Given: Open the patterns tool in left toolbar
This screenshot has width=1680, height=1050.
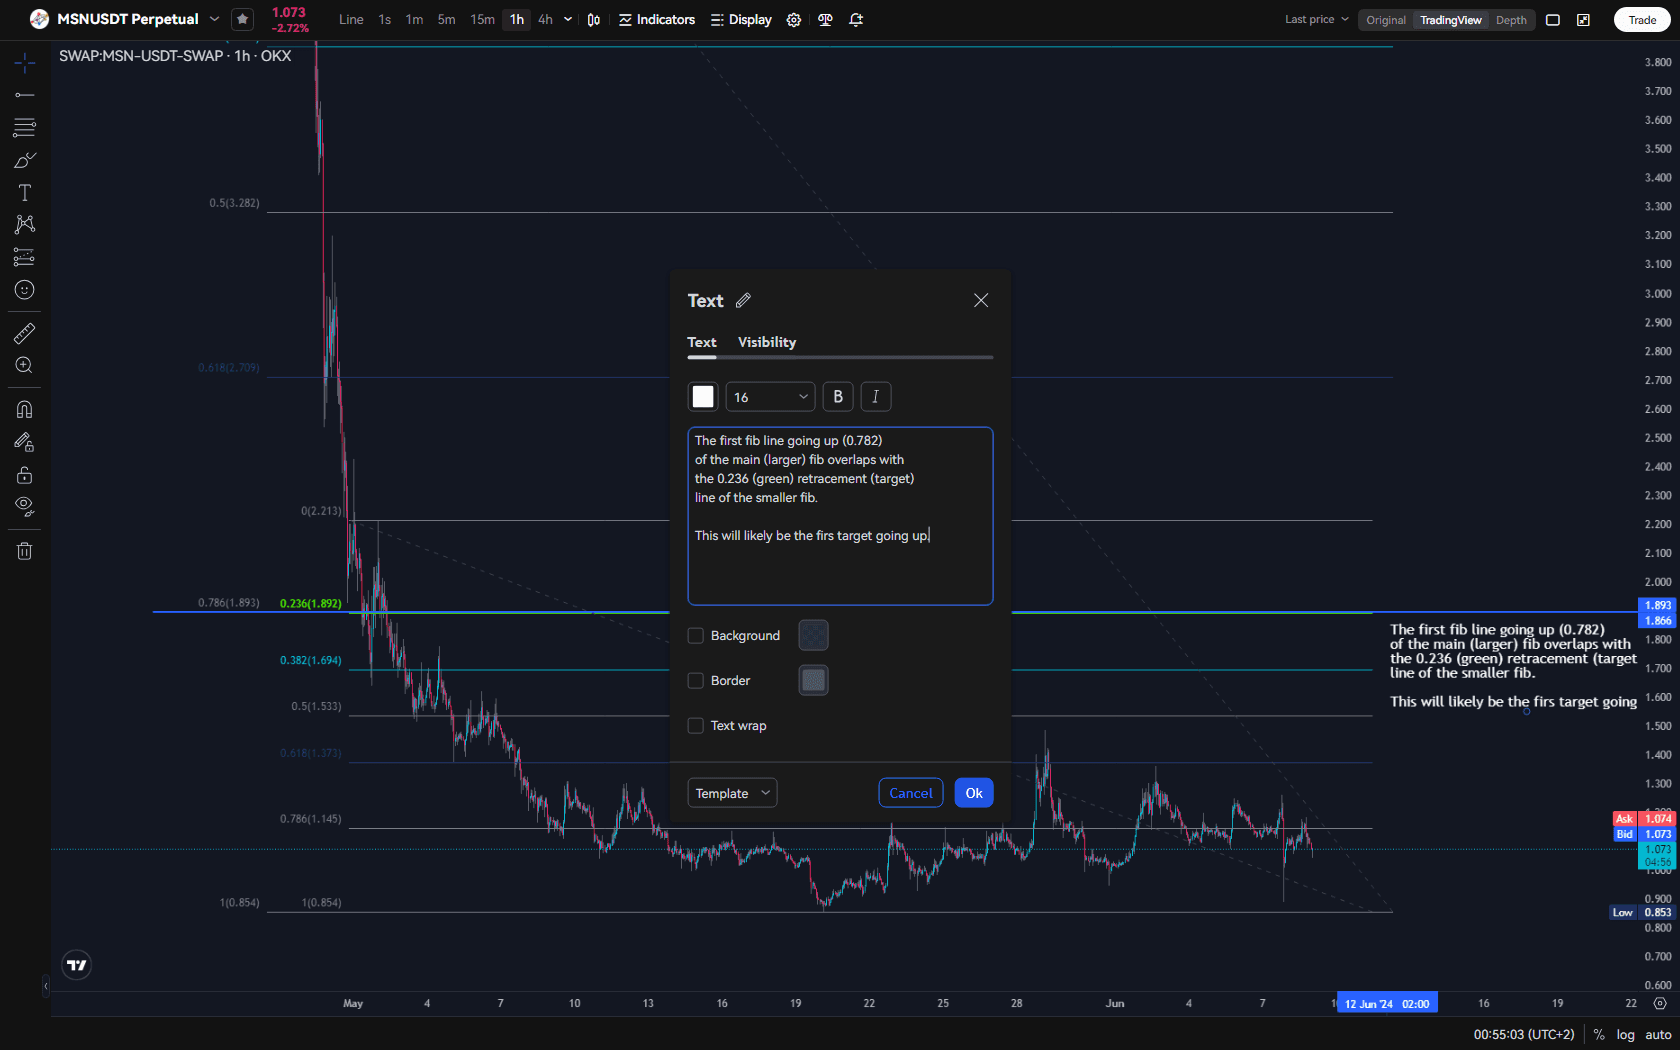Looking at the screenshot, I should point(25,224).
